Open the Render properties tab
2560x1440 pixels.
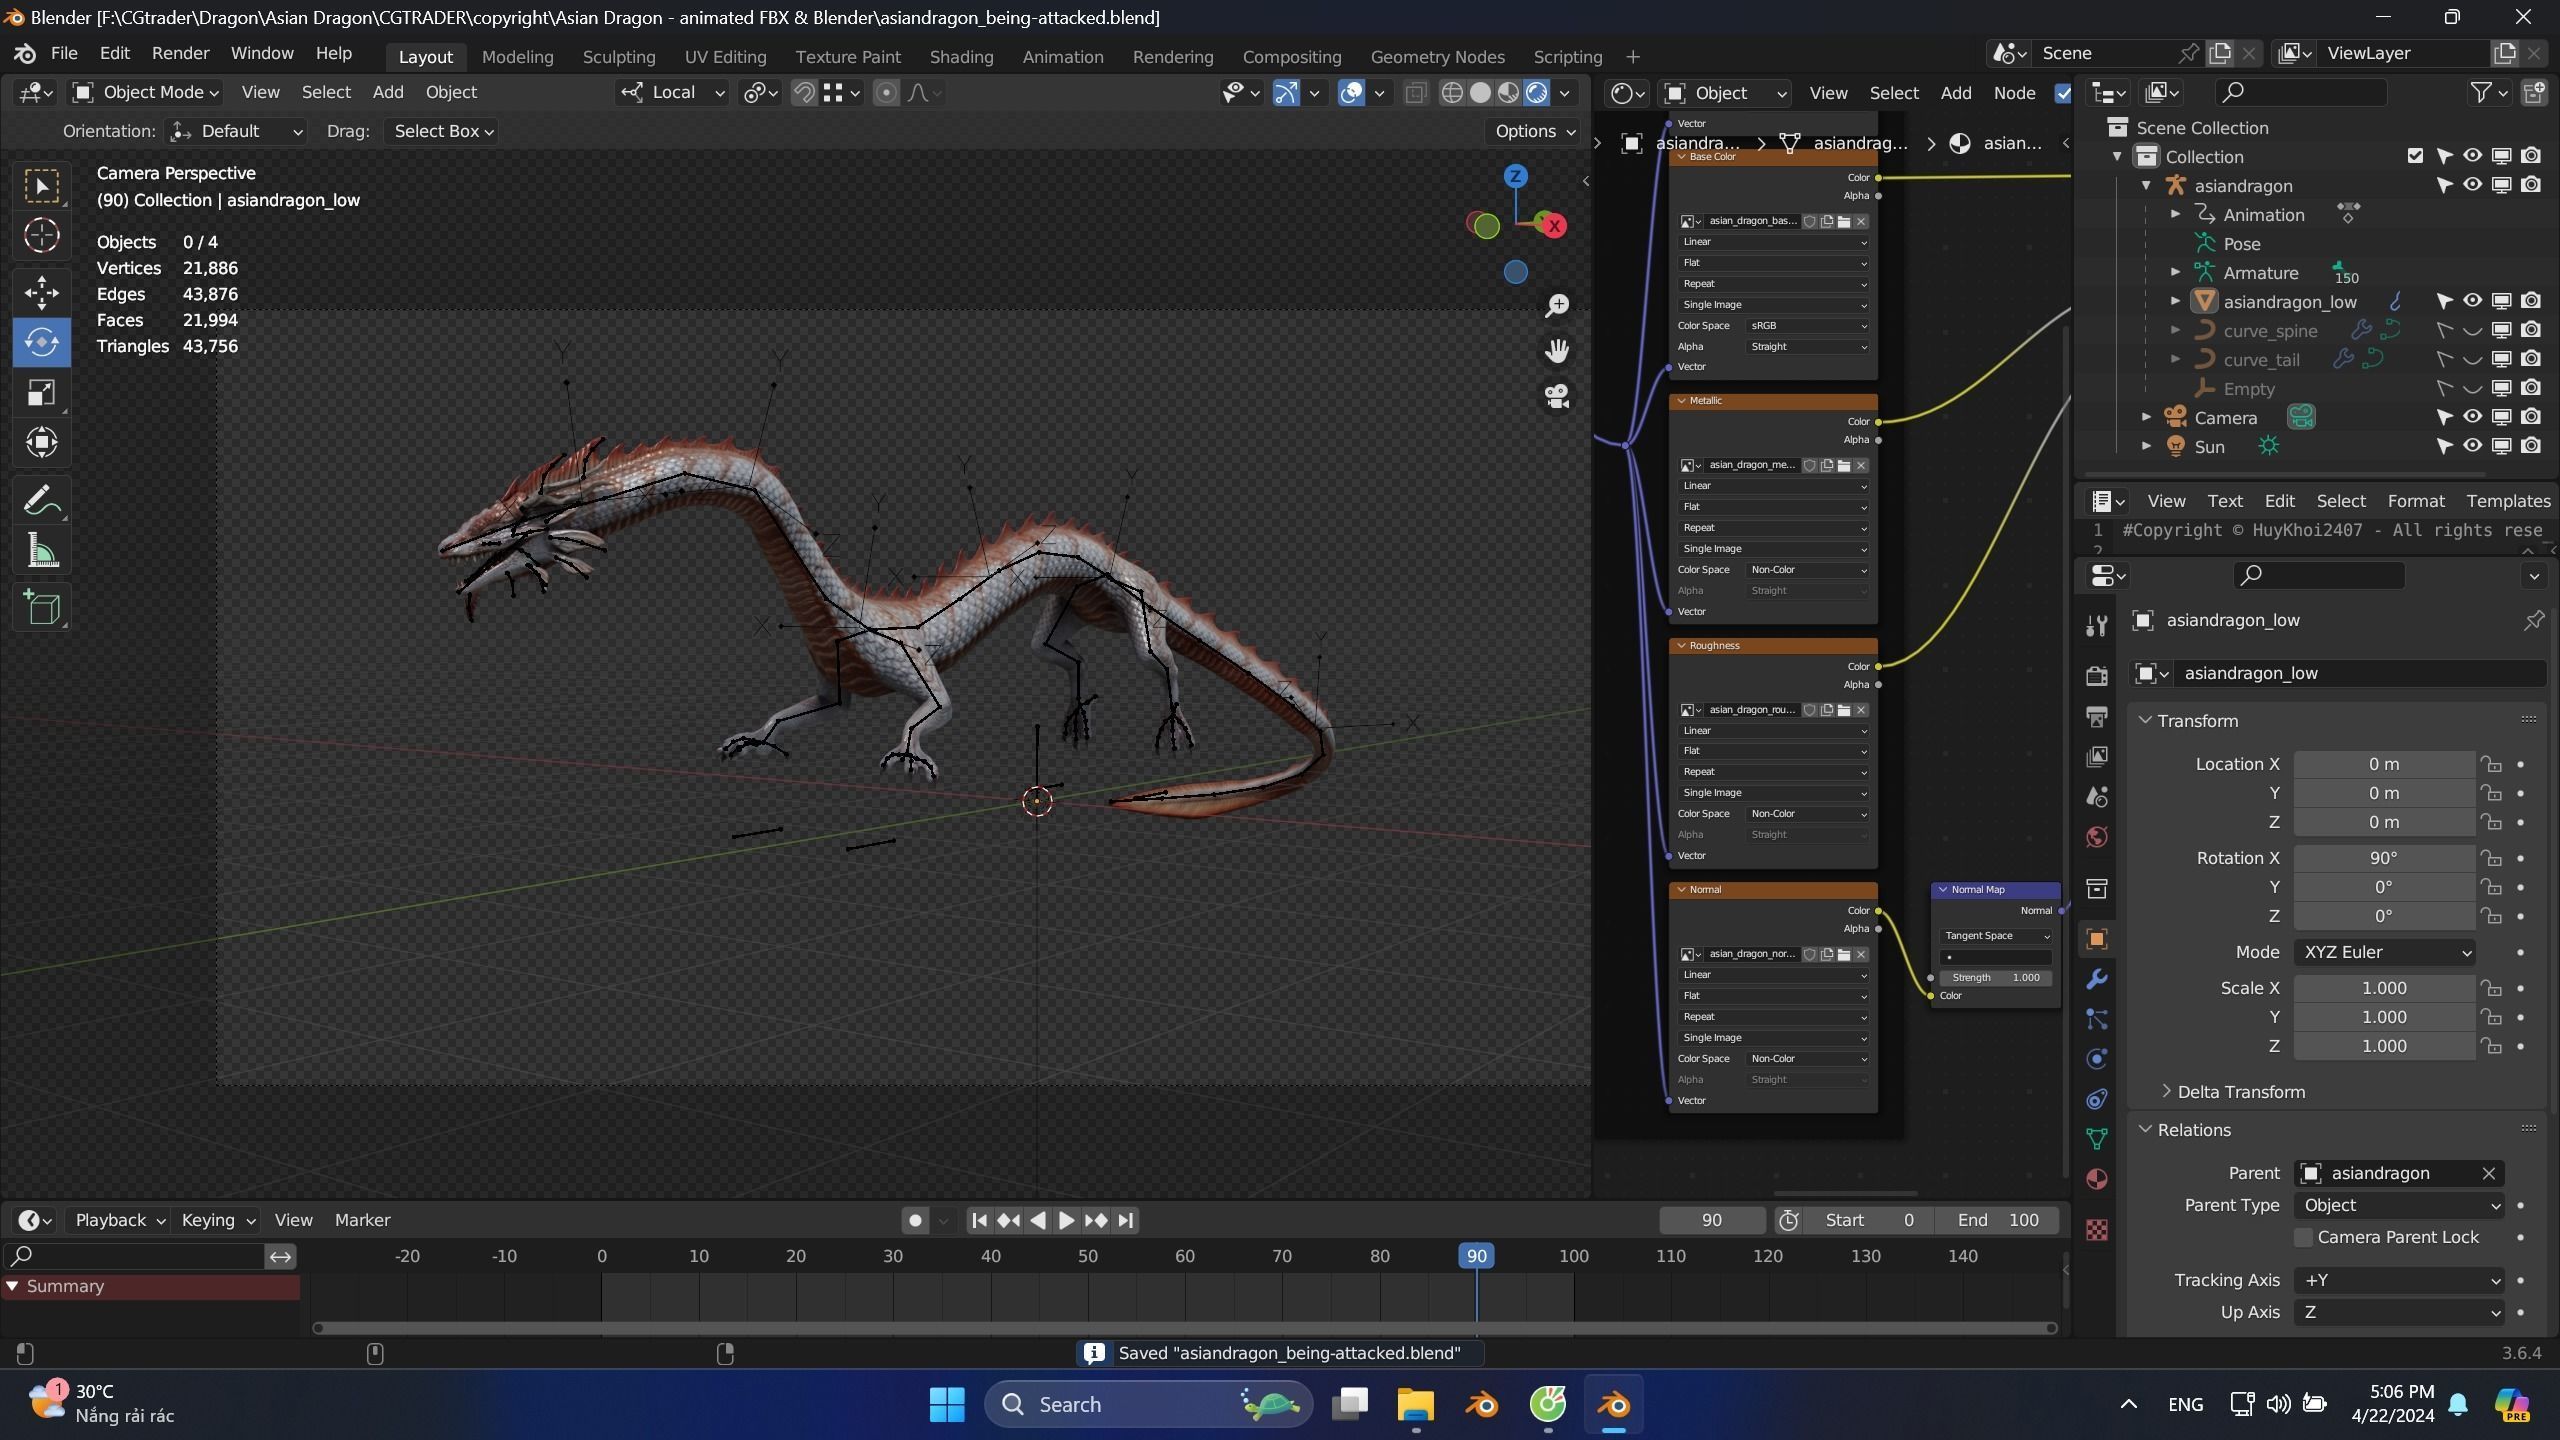coord(2097,676)
